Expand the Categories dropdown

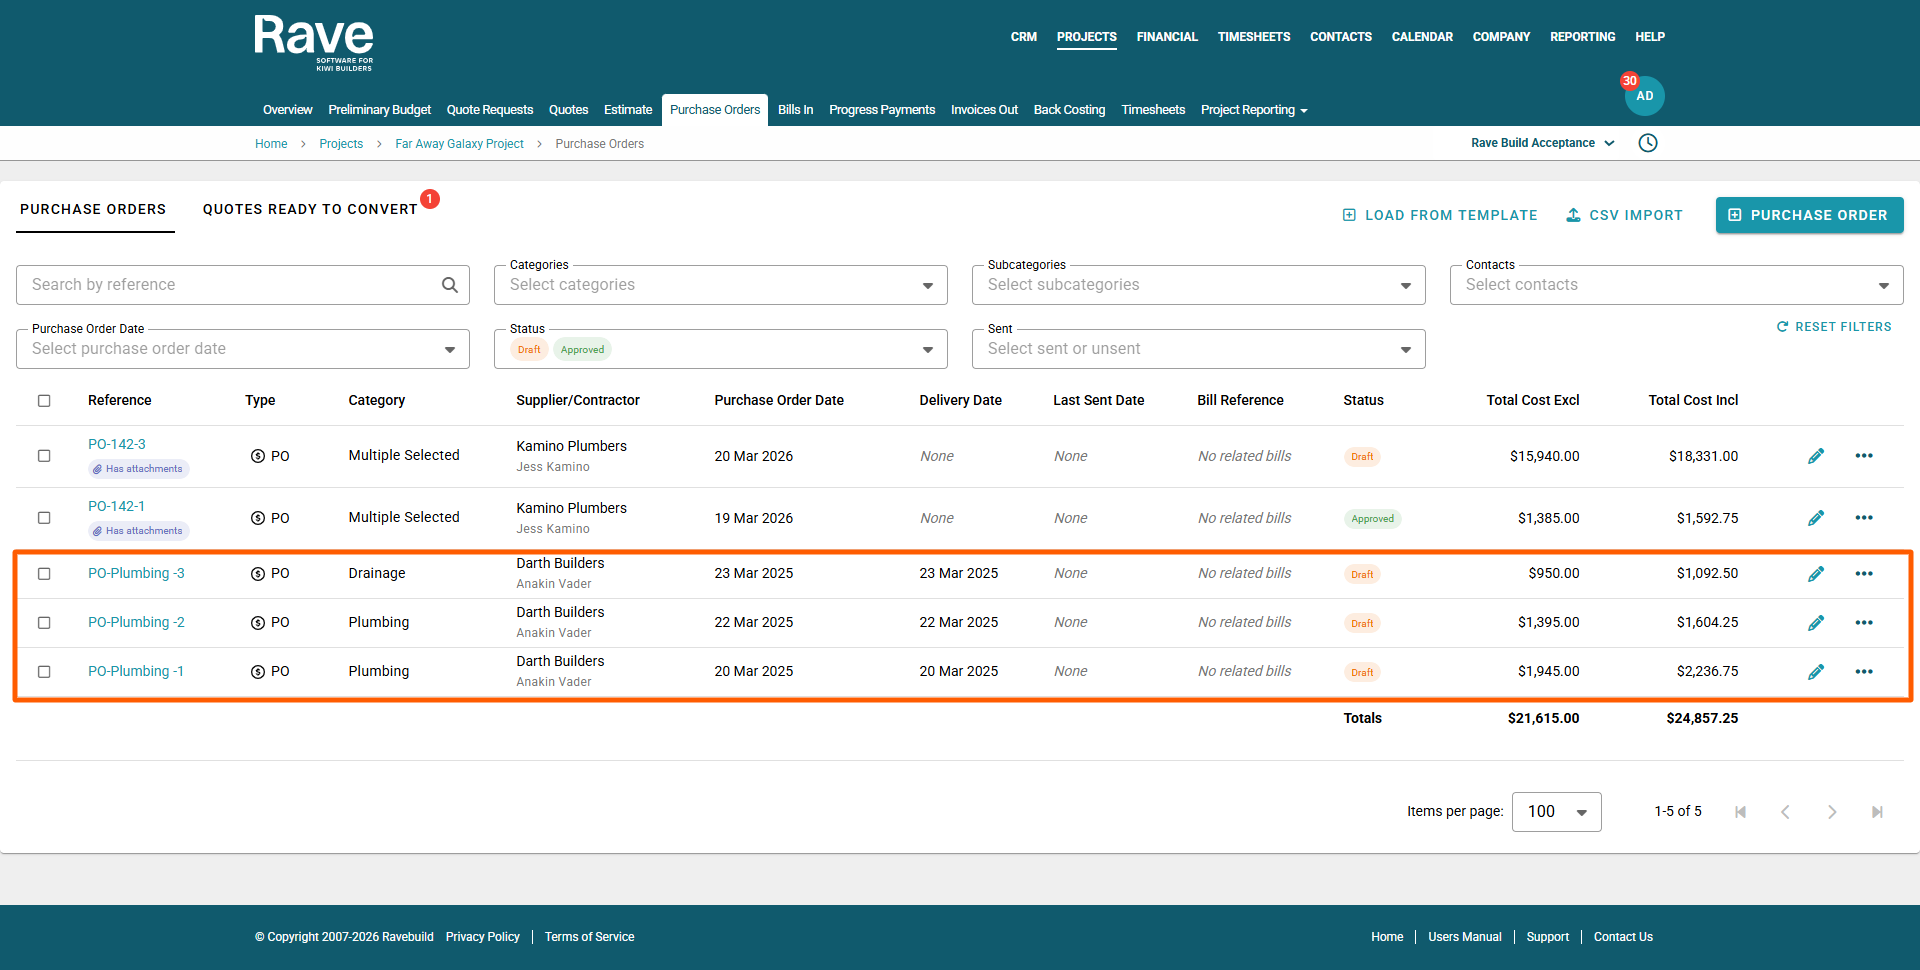[927, 286]
